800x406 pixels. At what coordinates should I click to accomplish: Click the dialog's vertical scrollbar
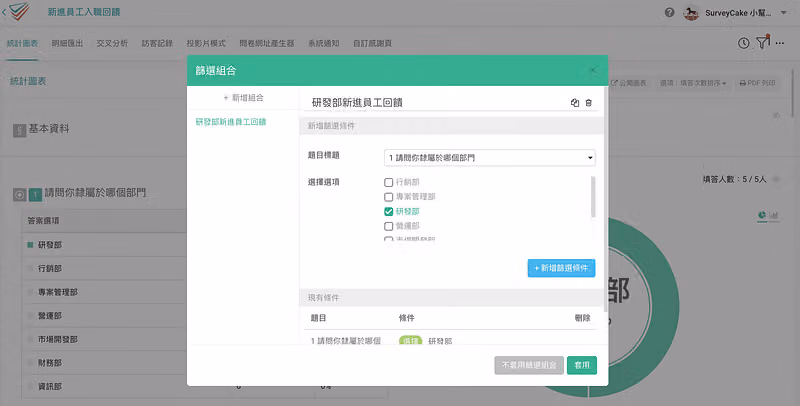click(x=606, y=199)
